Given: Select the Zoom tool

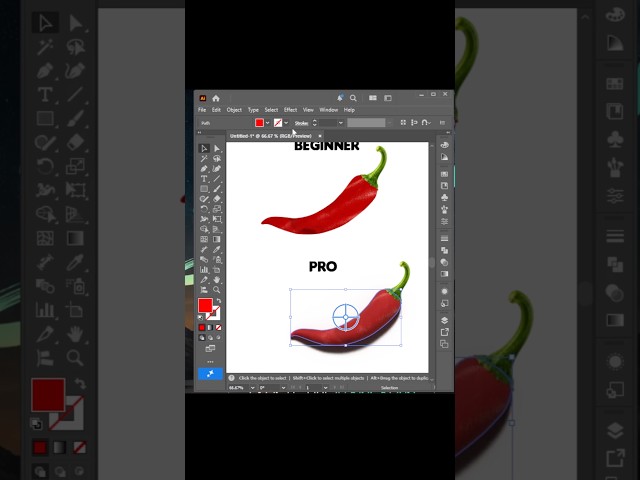Looking at the screenshot, I should [217, 290].
